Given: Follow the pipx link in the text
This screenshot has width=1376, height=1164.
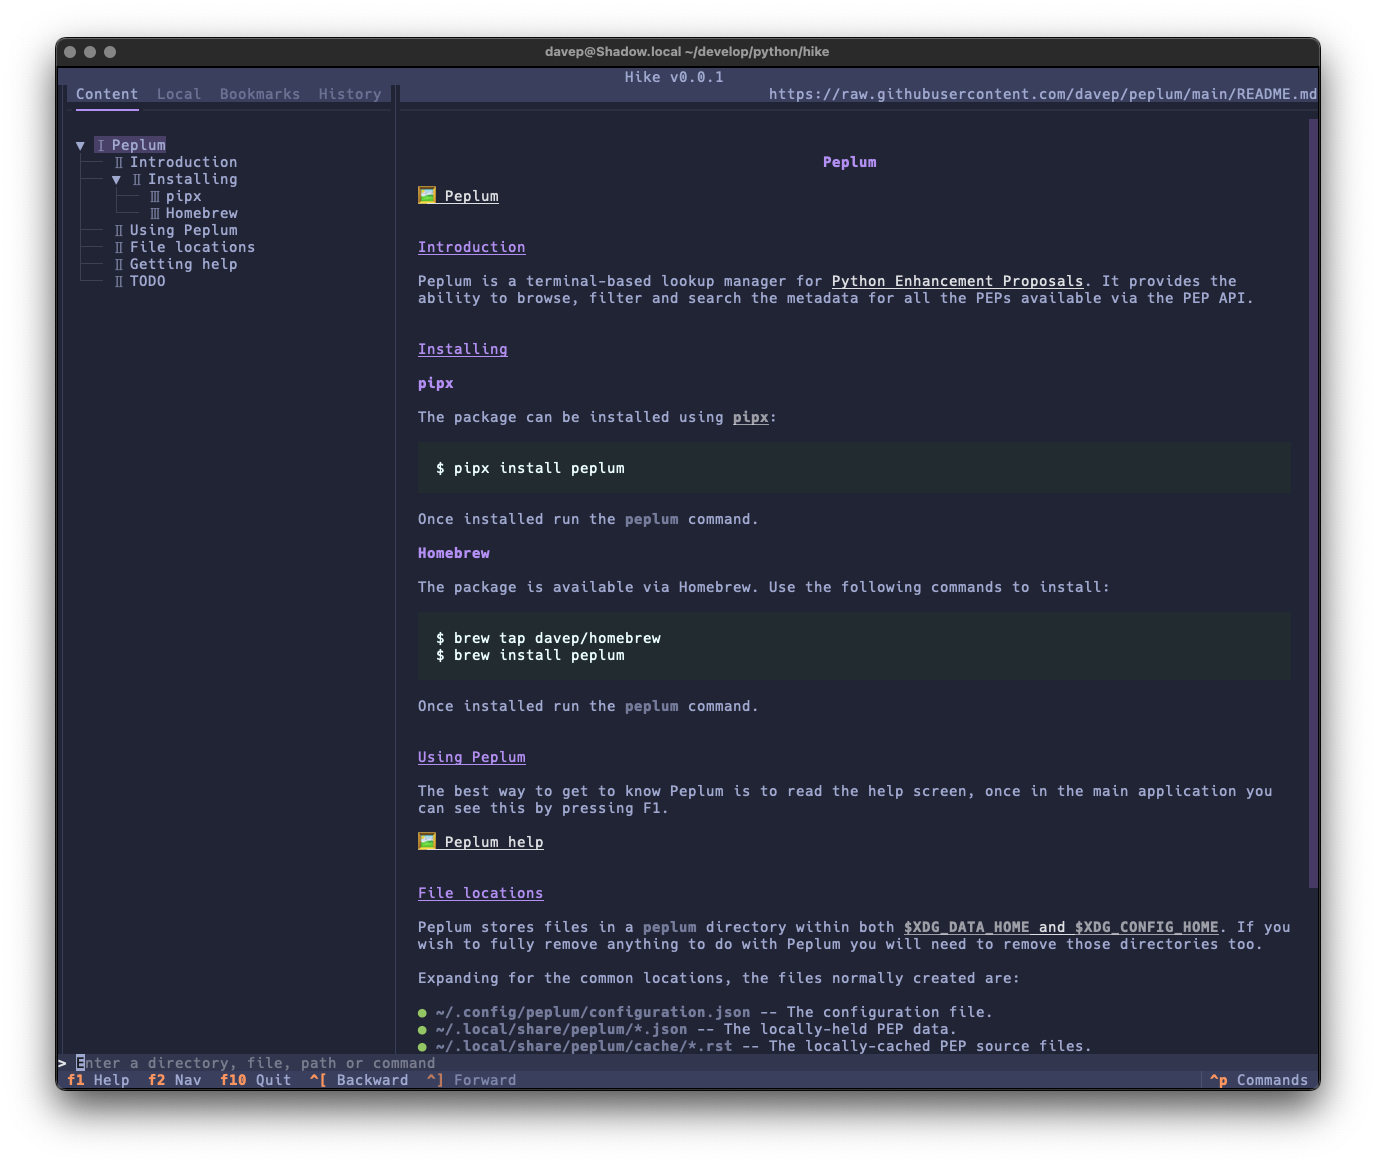Looking at the screenshot, I should pos(750,417).
